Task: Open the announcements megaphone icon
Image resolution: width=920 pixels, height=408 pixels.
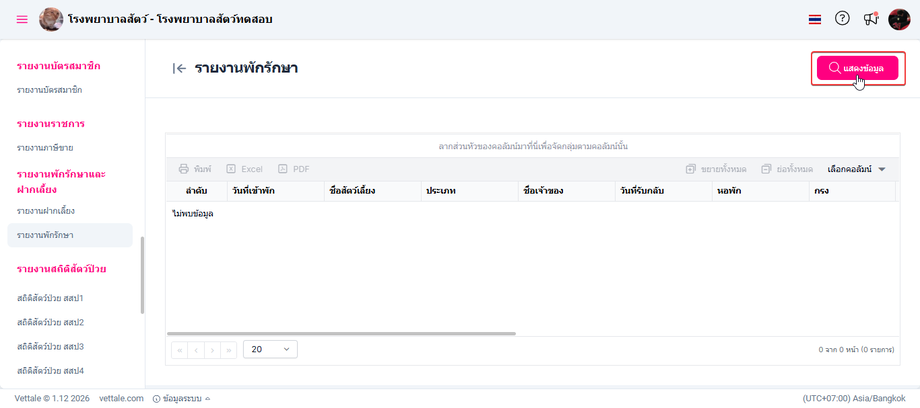Action: (x=871, y=19)
